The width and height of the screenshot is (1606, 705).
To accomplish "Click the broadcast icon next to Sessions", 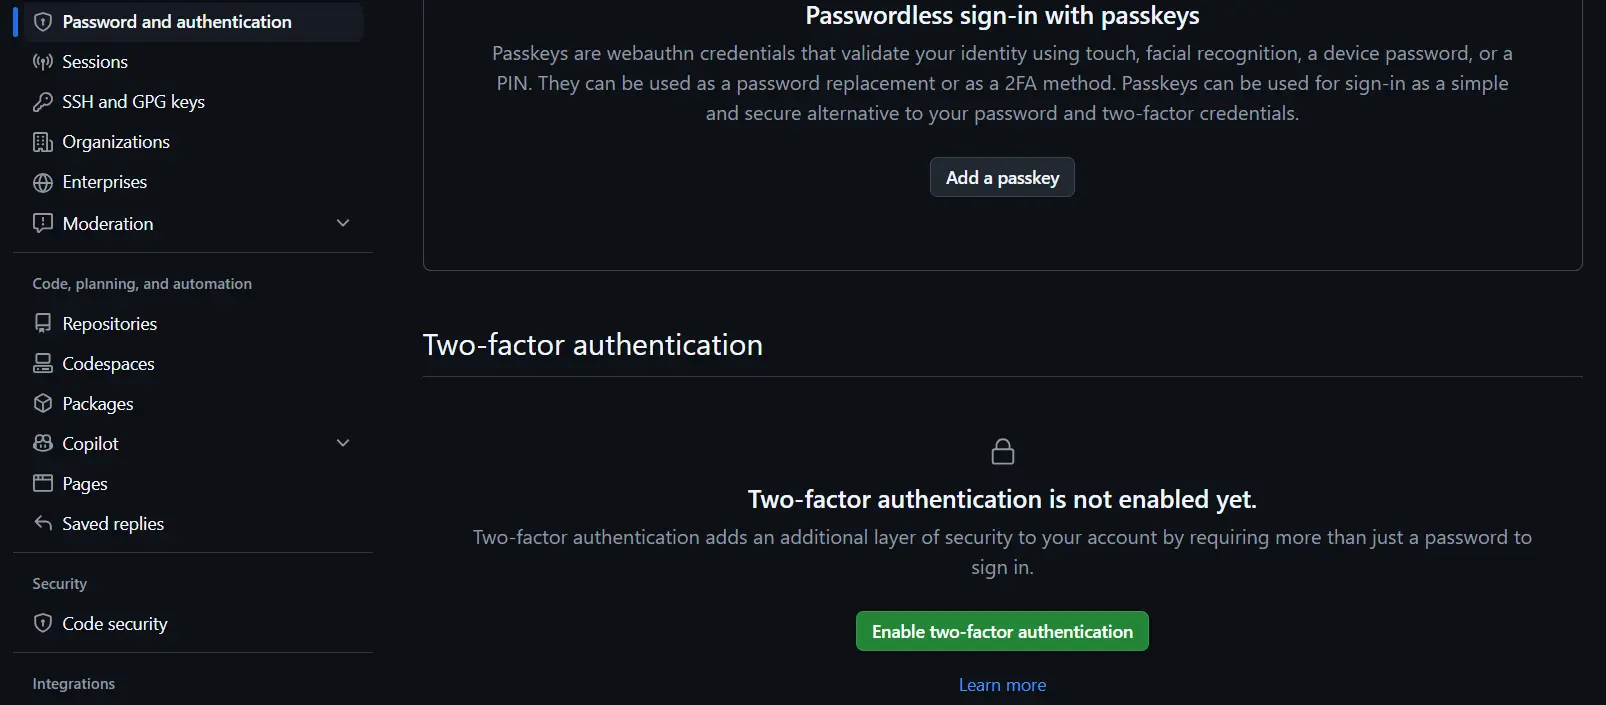I will point(43,62).
